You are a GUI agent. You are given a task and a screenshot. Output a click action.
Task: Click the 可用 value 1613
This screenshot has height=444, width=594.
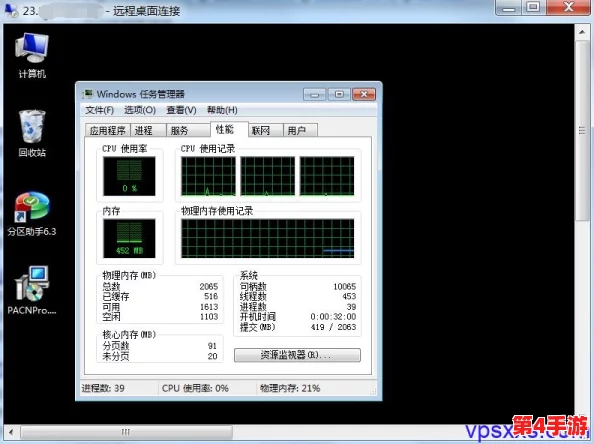click(x=209, y=306)
